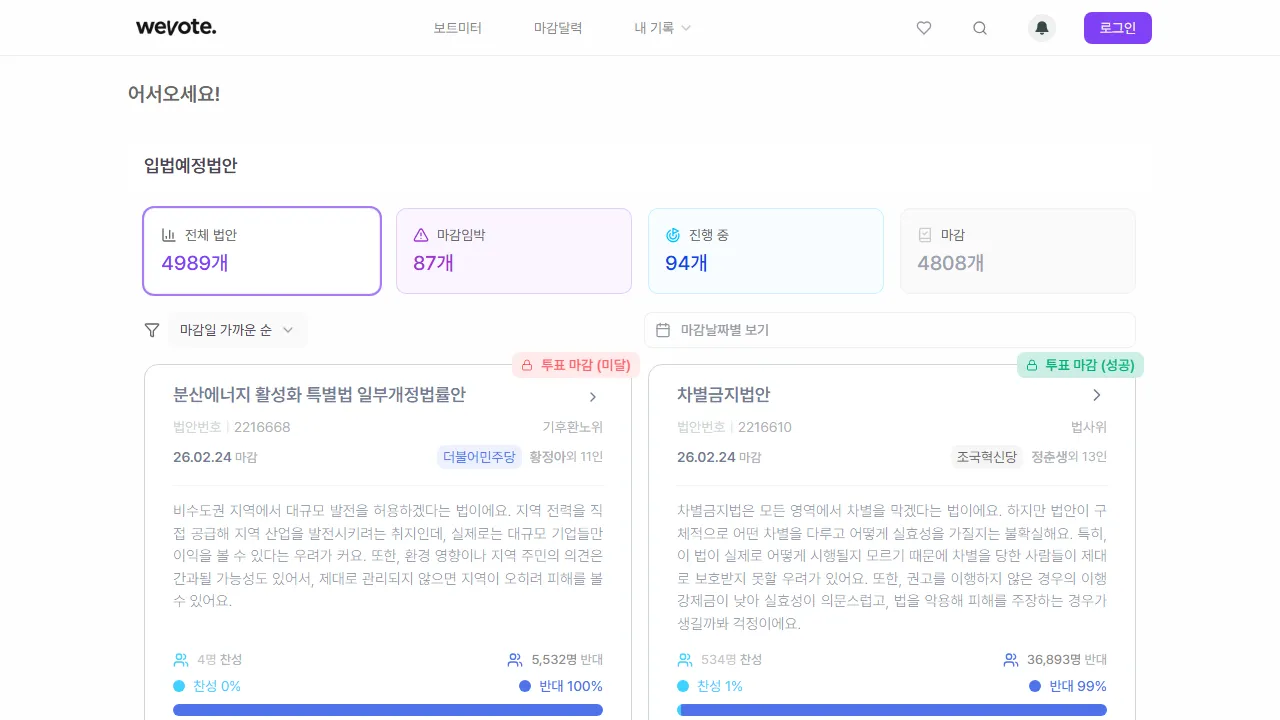
Task: Expand the 내 기록 menu
Action: click(x=662, y=28)
